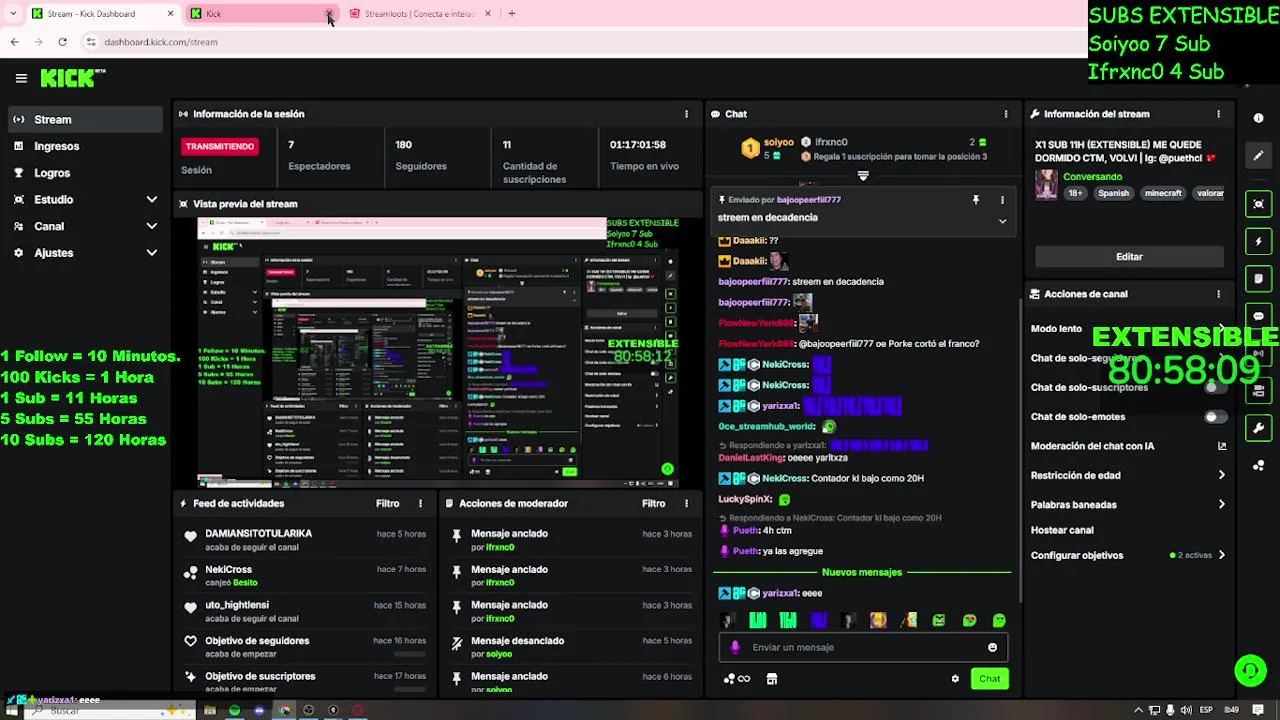Open the info icon in right sidebar

click(1258, 118)
